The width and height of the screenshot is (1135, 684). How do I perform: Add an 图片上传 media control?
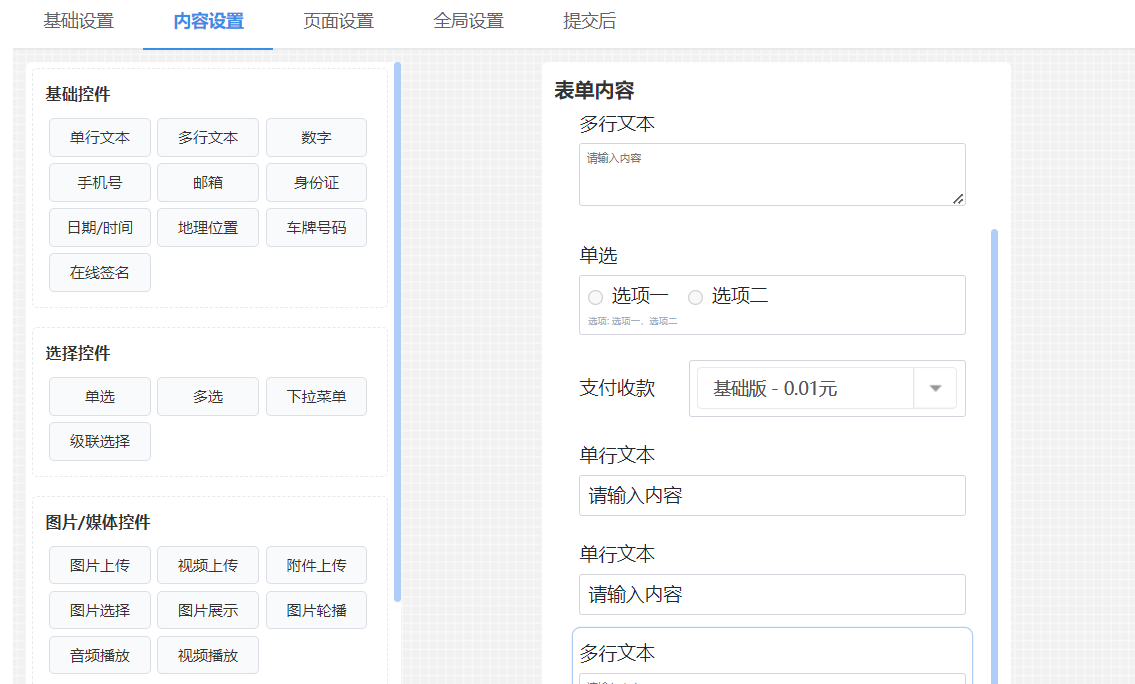pos(99,565)
